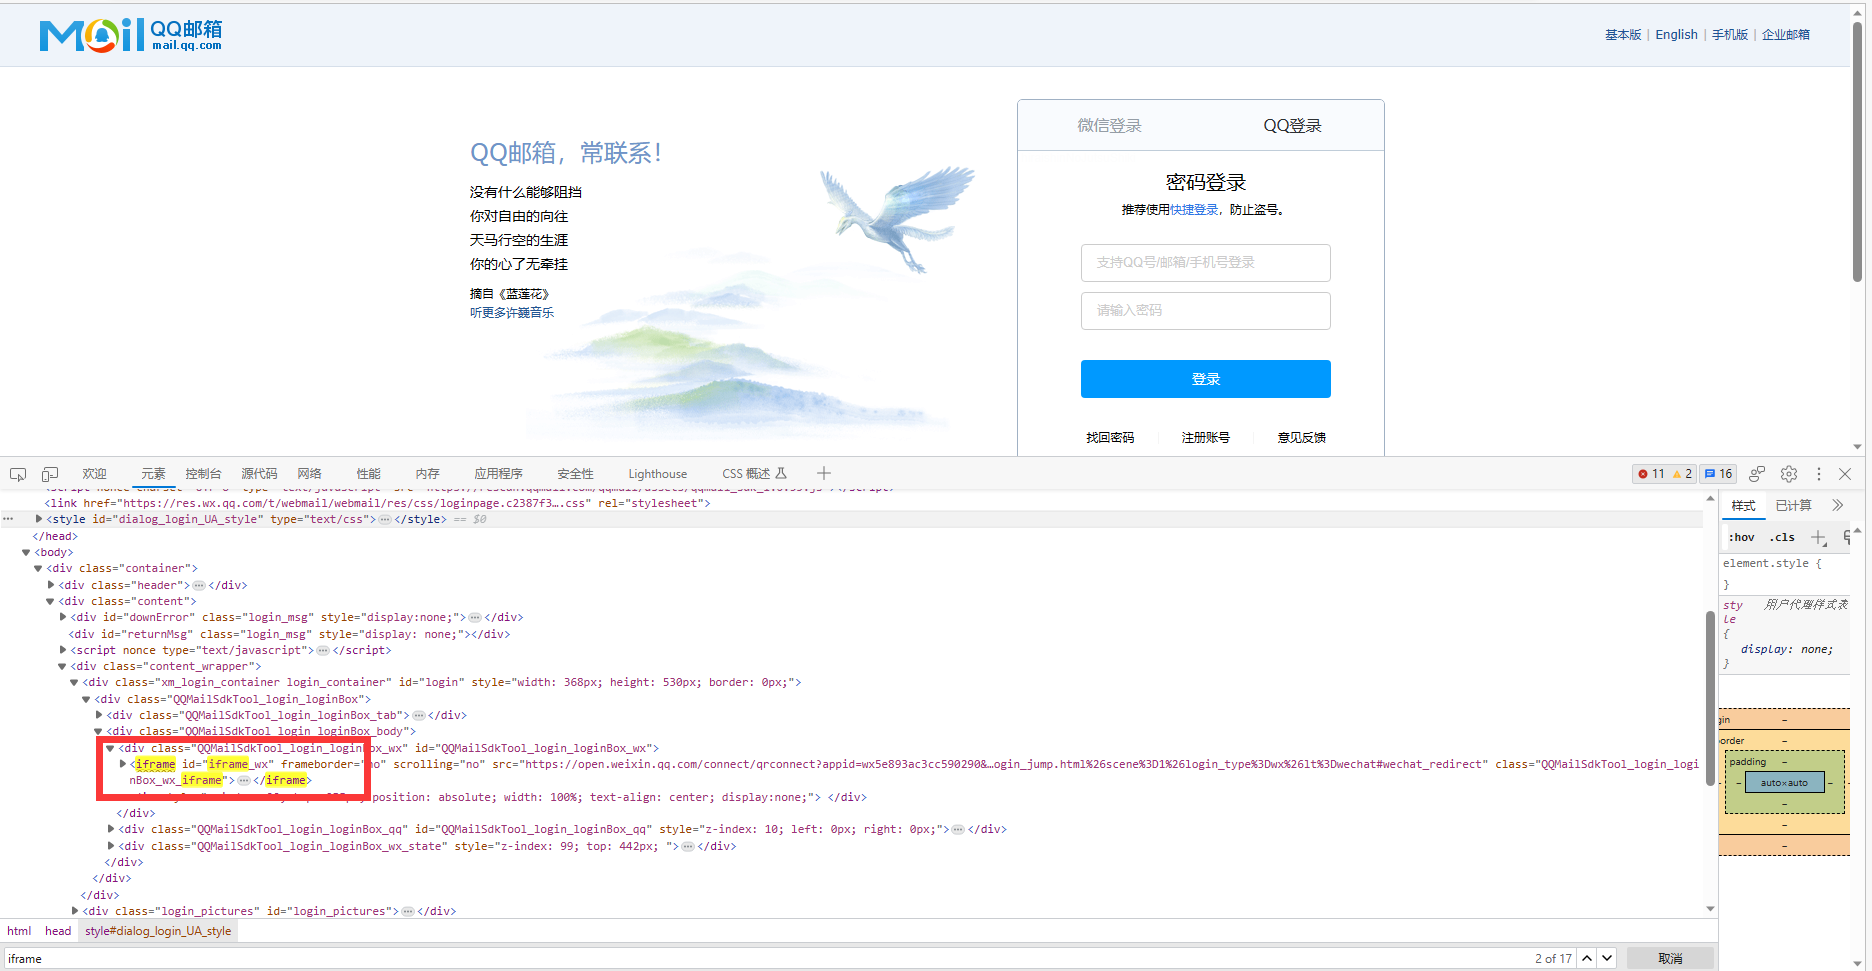1872x971 pixels.
Task: Select the inspect element tool in DevTools
Action: pos(17,473)
